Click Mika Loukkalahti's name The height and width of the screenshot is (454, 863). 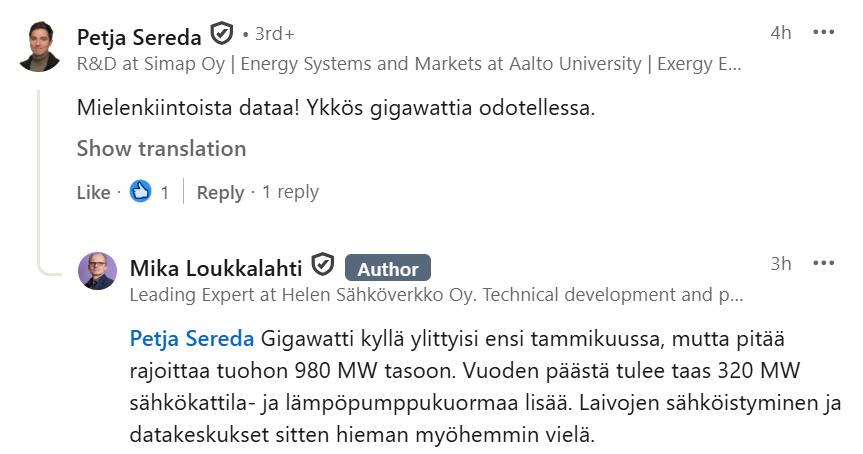[216, 268]
